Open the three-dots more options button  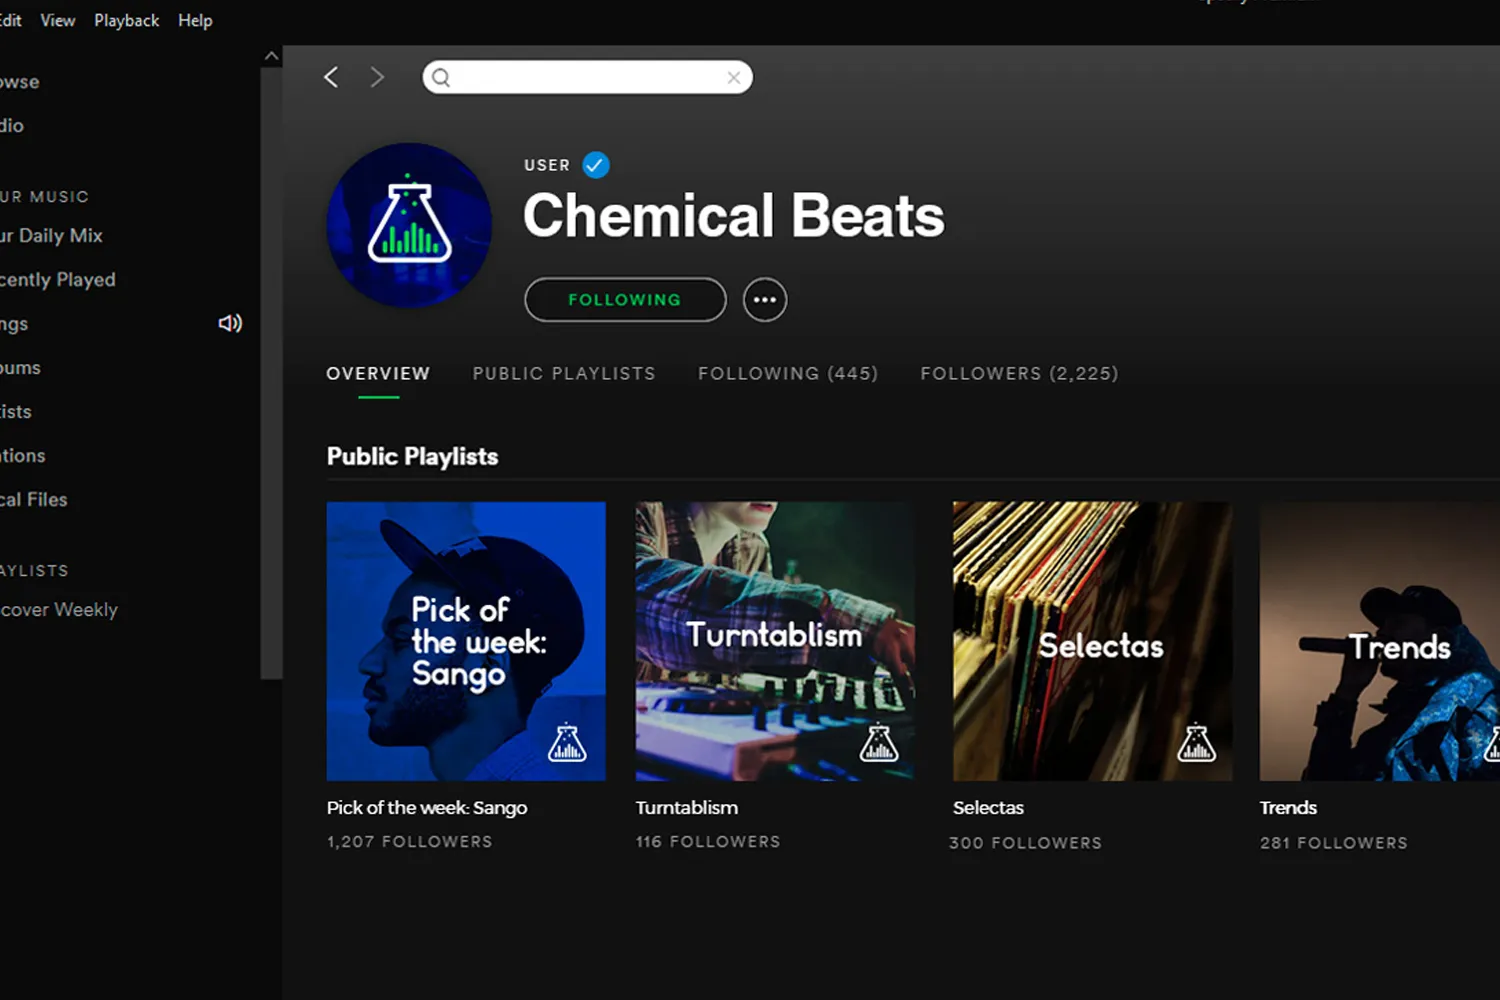[x=765, y=300]
